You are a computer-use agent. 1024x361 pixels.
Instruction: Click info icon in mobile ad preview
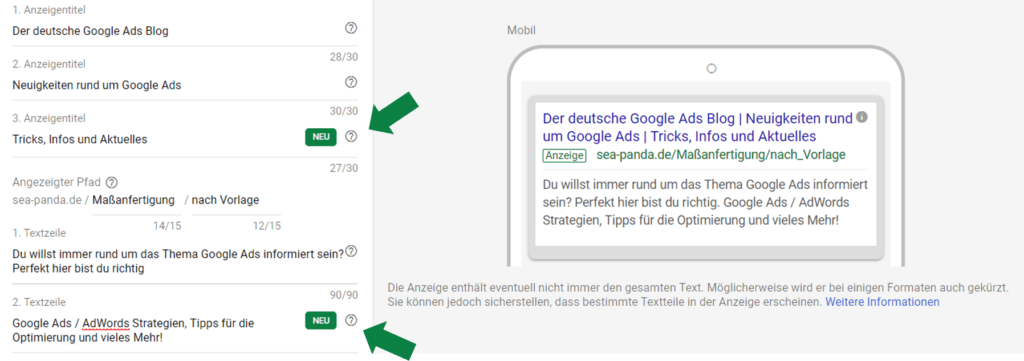[x=862, y=118]
